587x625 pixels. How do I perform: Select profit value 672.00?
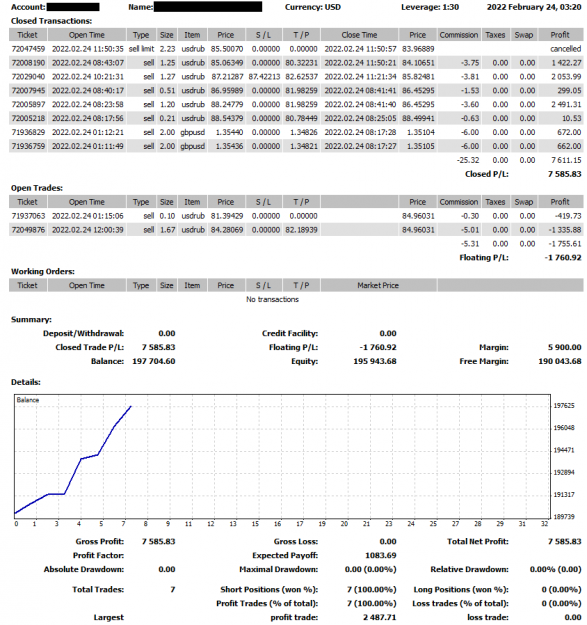pyautogui.click(x=569, y=132)
